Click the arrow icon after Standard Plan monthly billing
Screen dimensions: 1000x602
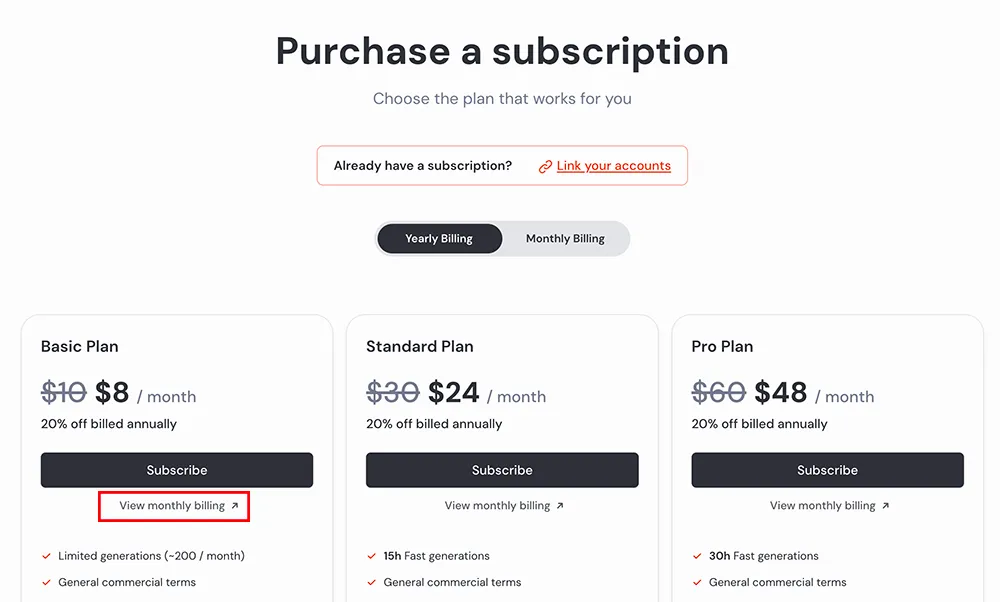(560, 506)
